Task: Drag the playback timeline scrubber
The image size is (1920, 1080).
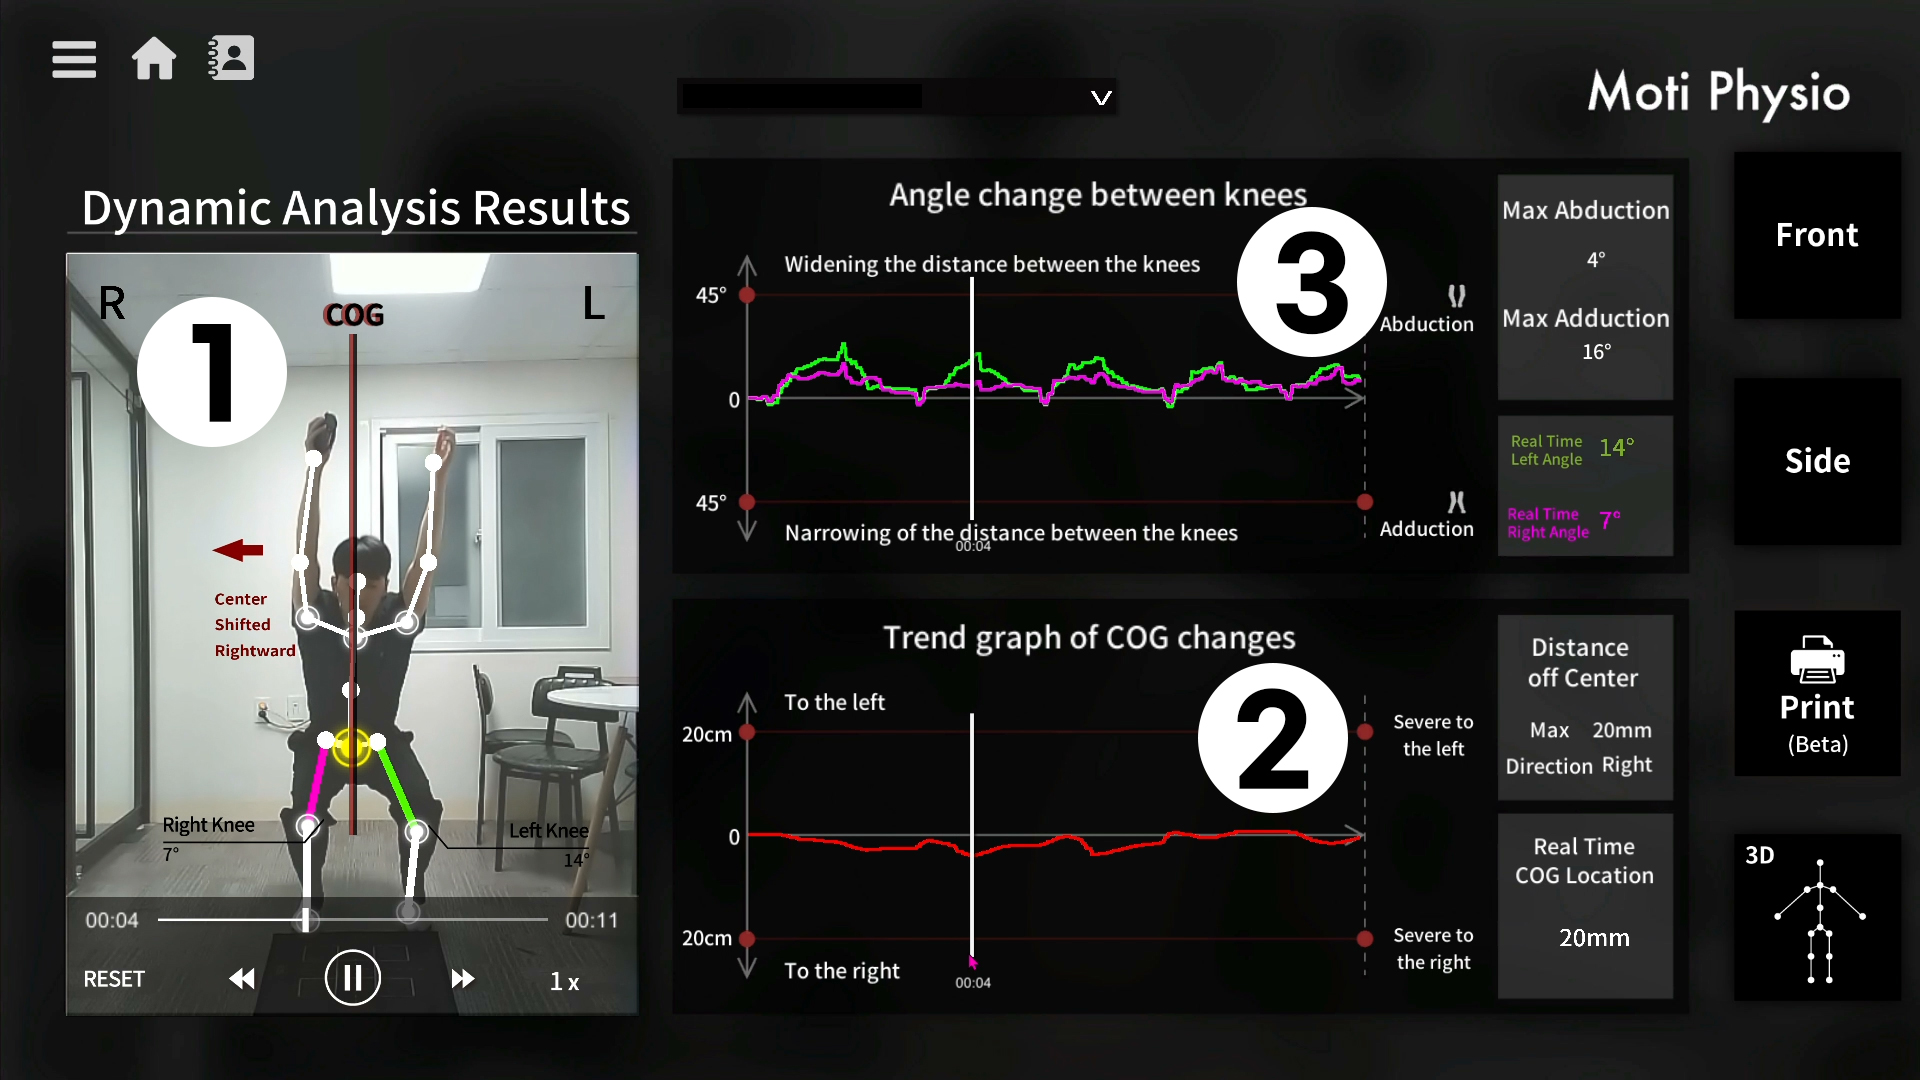Action: (x=303, y=920)
